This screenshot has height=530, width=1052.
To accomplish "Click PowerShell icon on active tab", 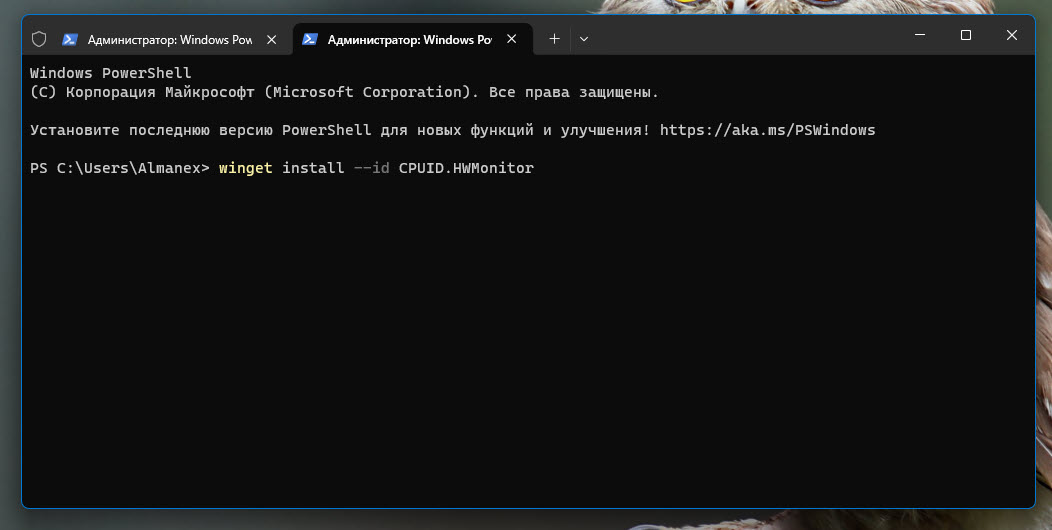I will pos(309,40).
